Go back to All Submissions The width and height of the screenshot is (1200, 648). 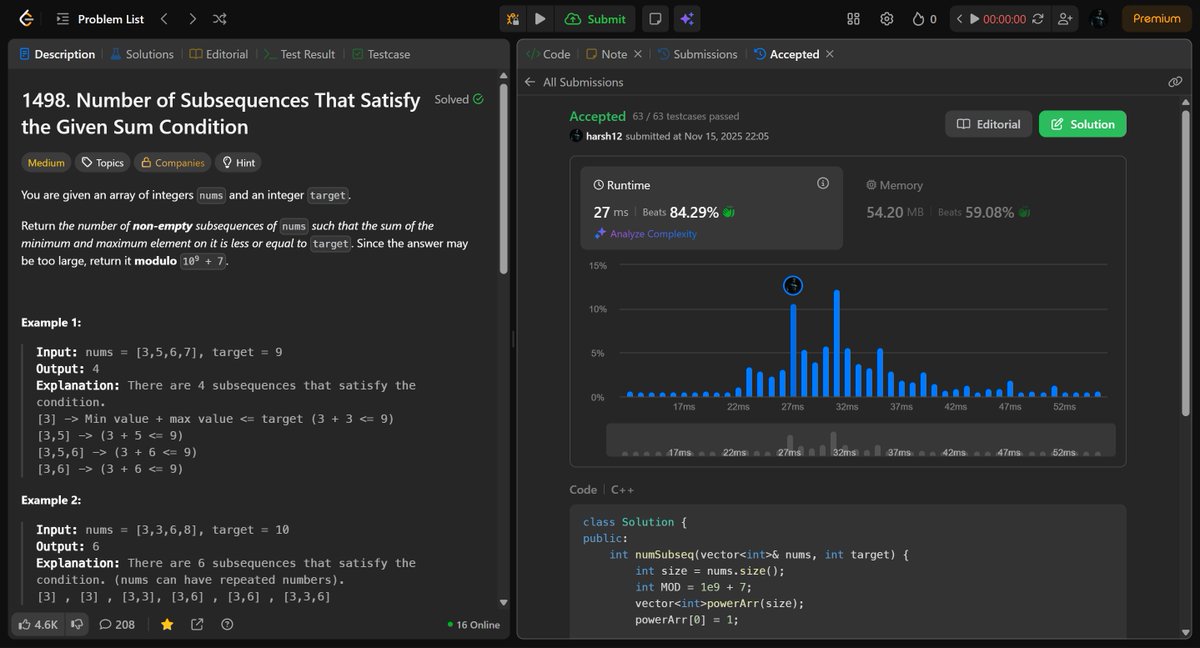point(574,82)
